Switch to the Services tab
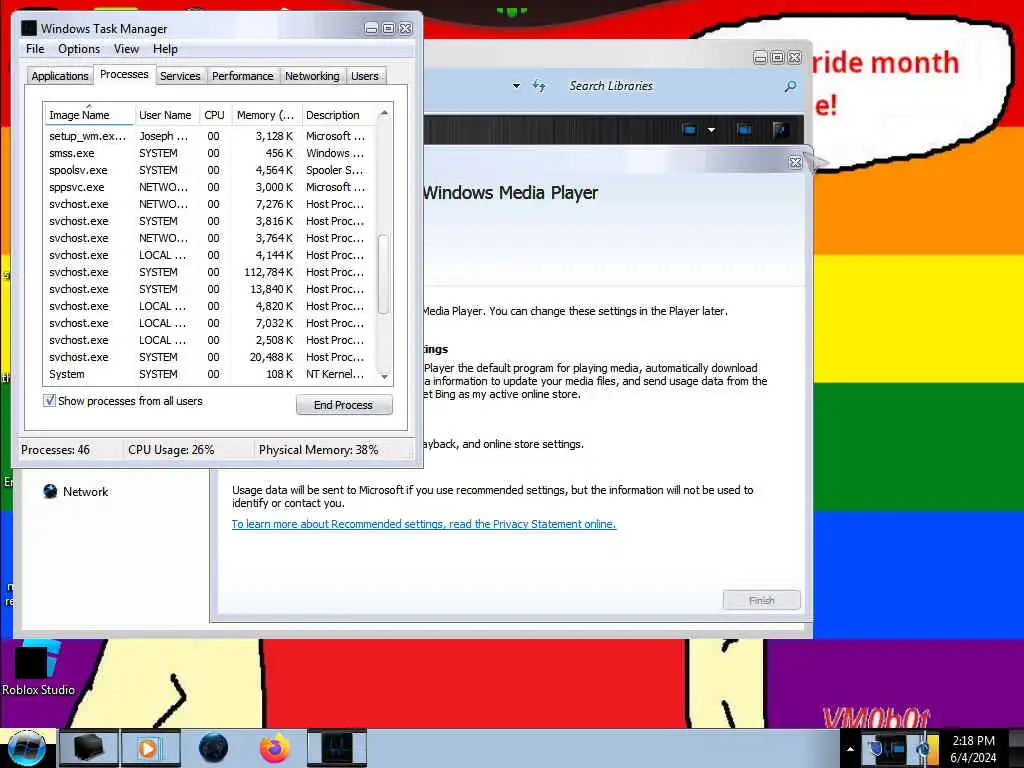Viewport: 1024px width, 768px height. [180, 76]
